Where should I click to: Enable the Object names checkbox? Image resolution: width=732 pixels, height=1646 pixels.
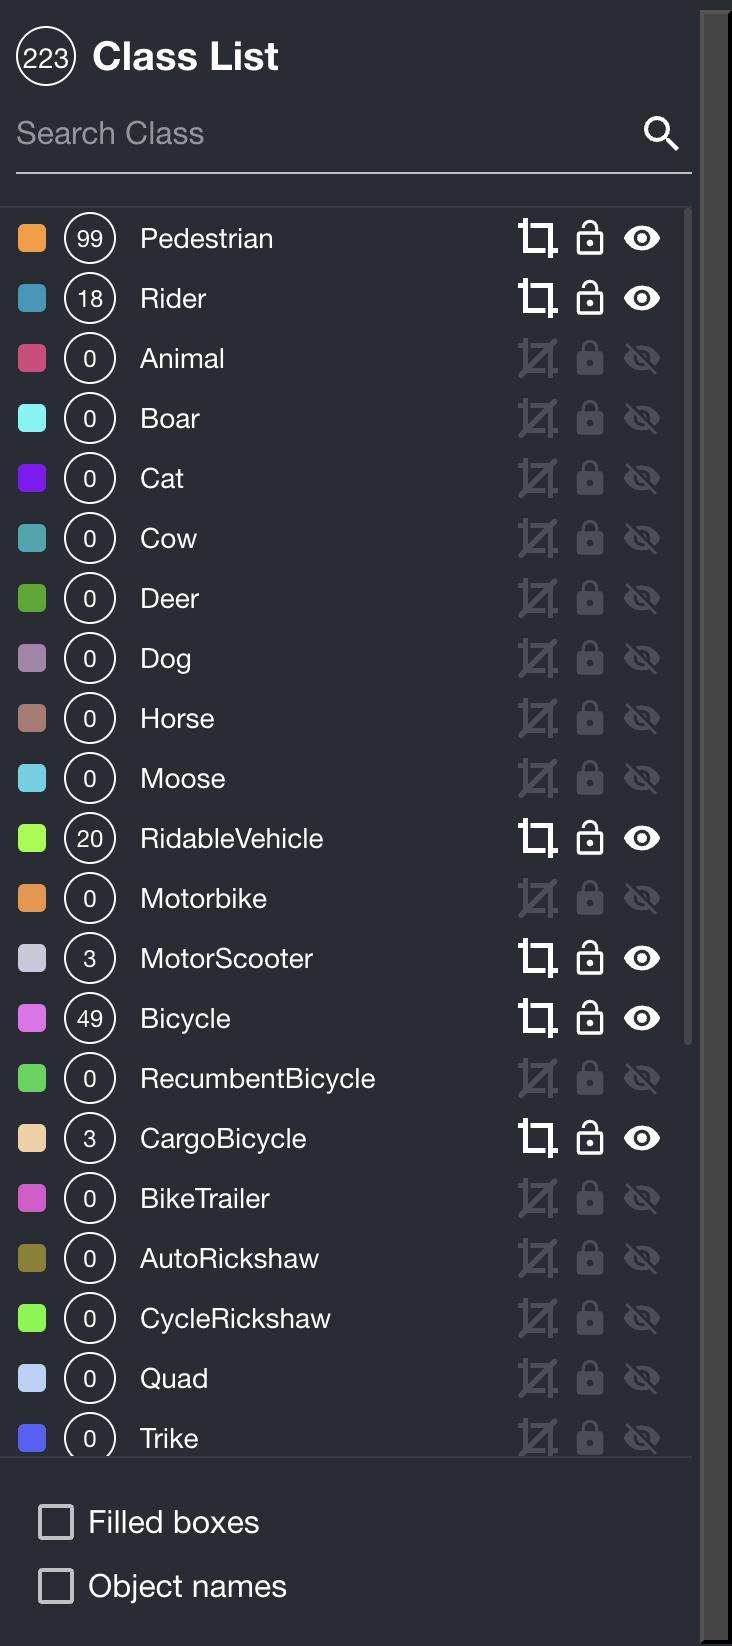click(x=56, y=1586)
